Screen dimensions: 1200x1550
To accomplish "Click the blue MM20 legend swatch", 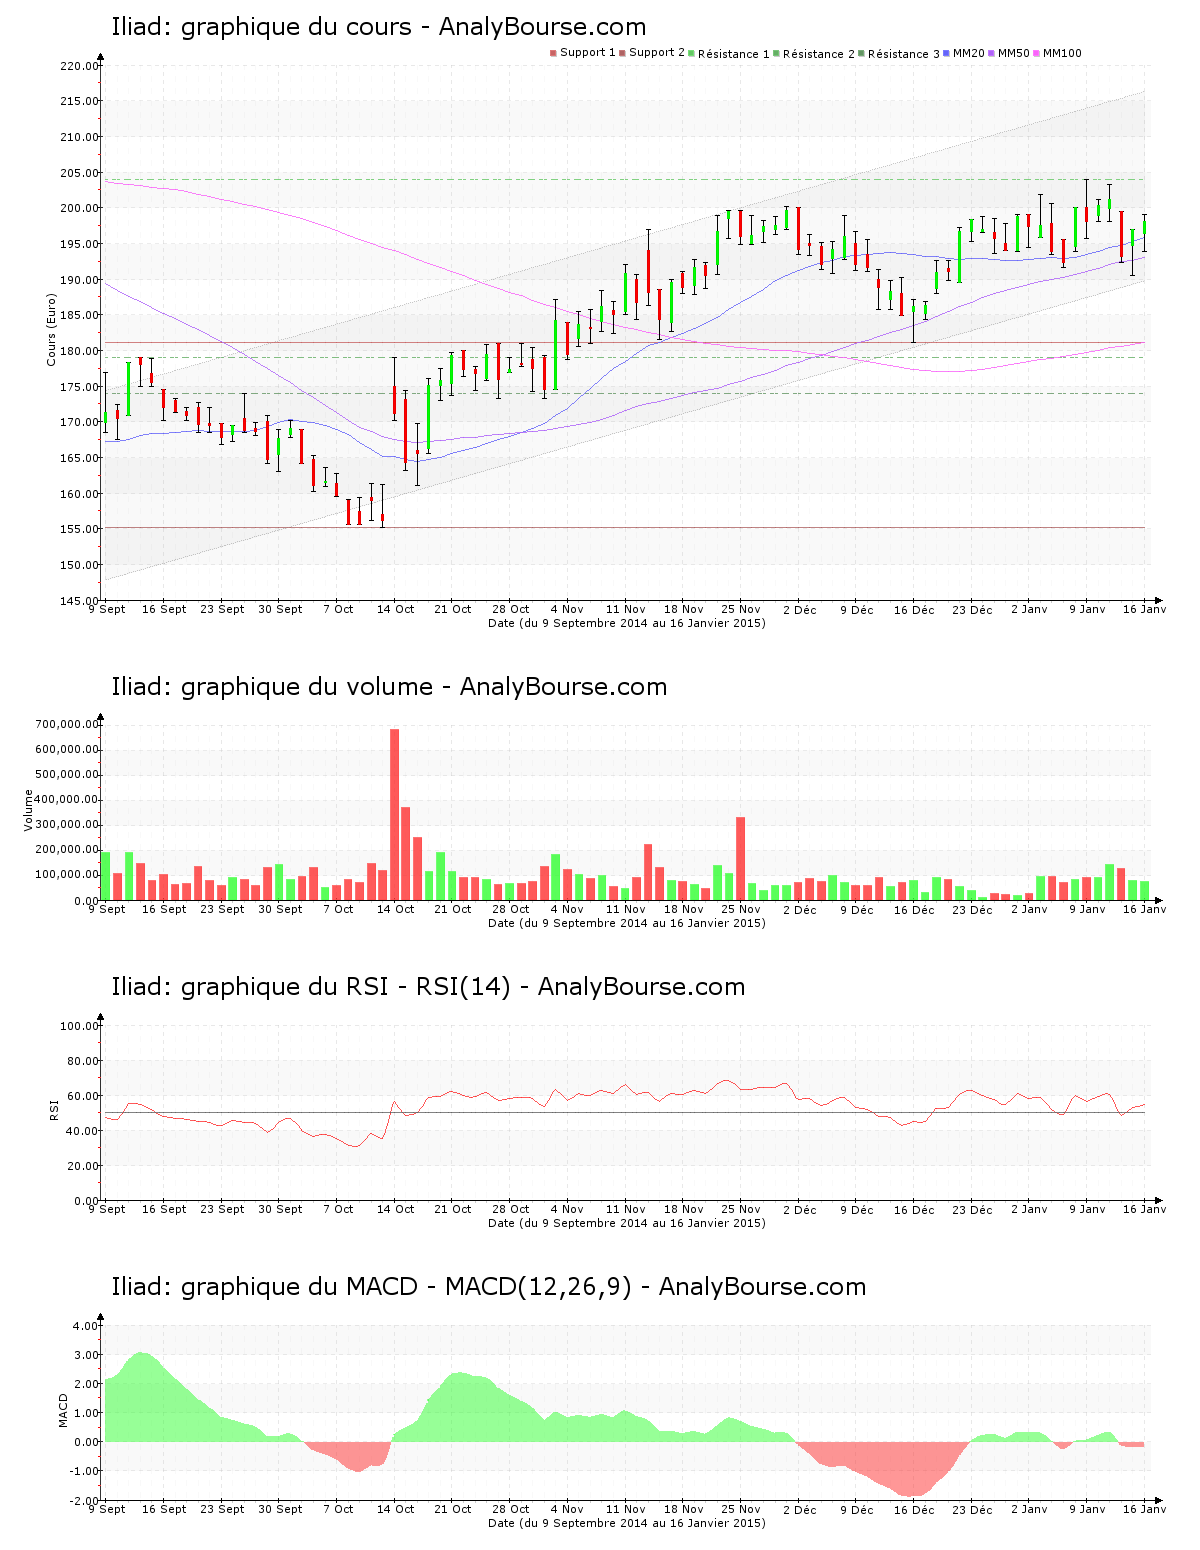I will pos(947,53).
